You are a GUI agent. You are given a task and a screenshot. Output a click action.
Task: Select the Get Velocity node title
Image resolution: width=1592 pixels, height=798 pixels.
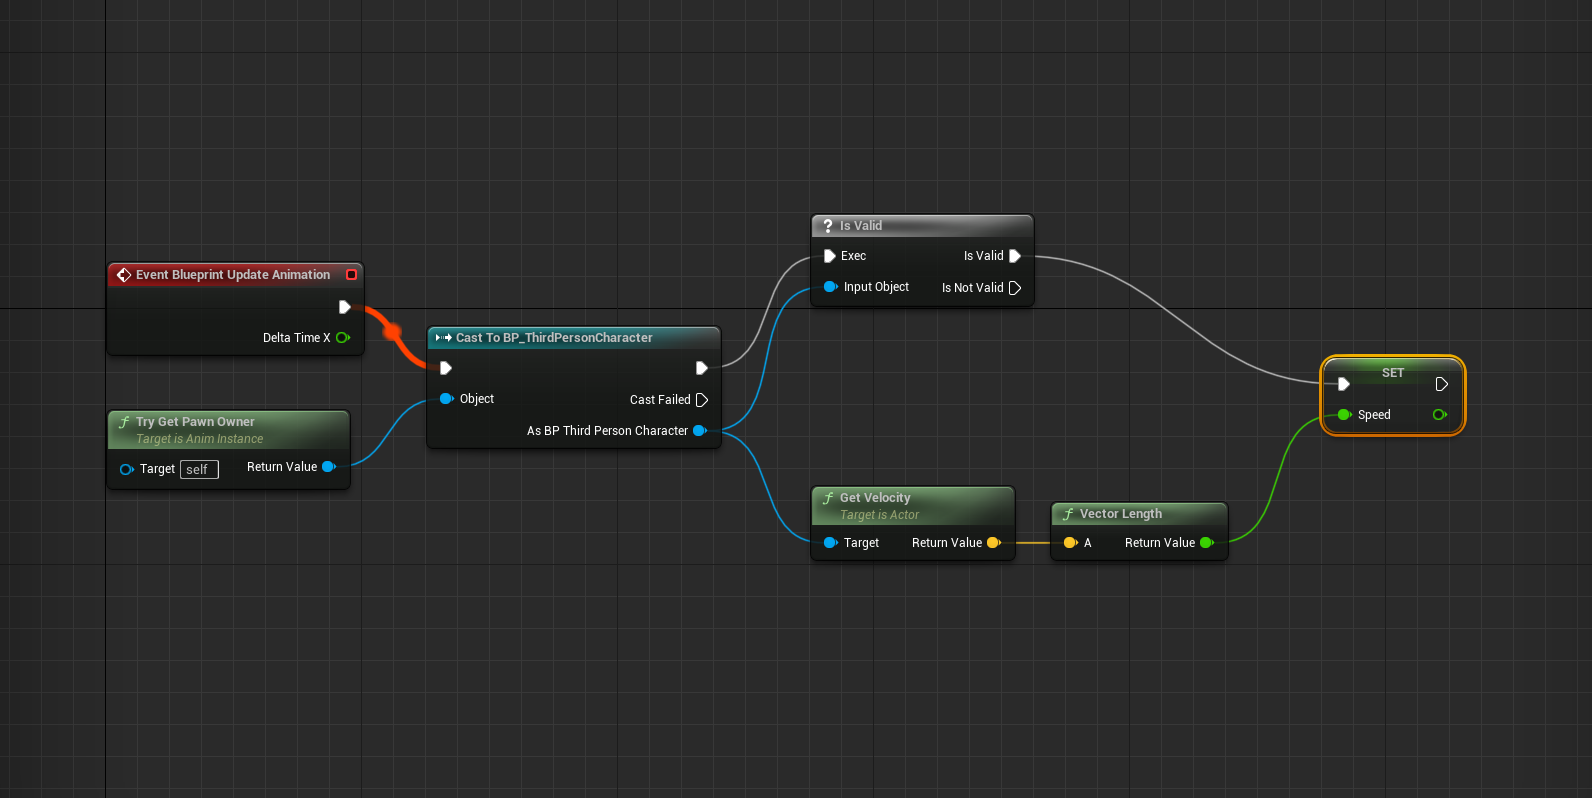click(875, 498)
